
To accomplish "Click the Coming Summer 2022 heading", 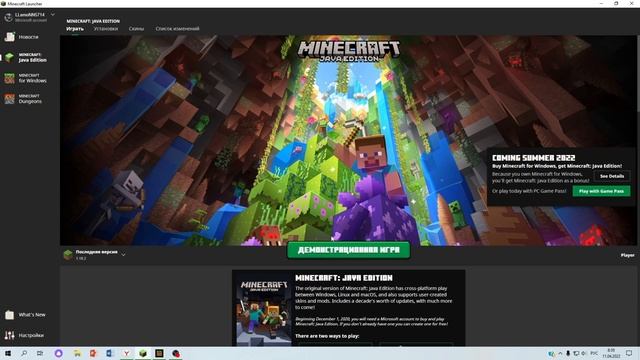I will pos(533,158).
